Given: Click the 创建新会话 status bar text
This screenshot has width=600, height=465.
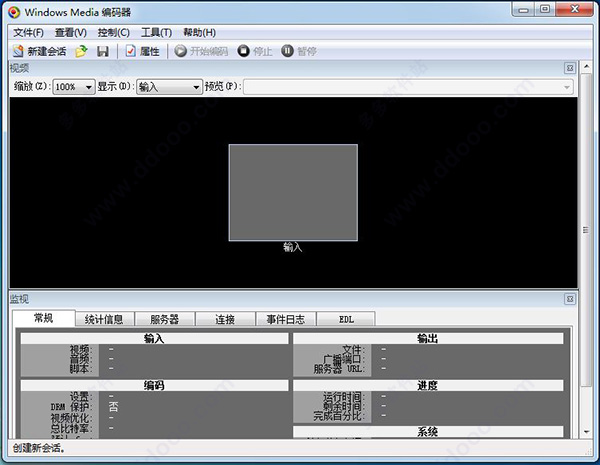Looking at the screenshot, I should pyautogui.click(x=39, y=448).
